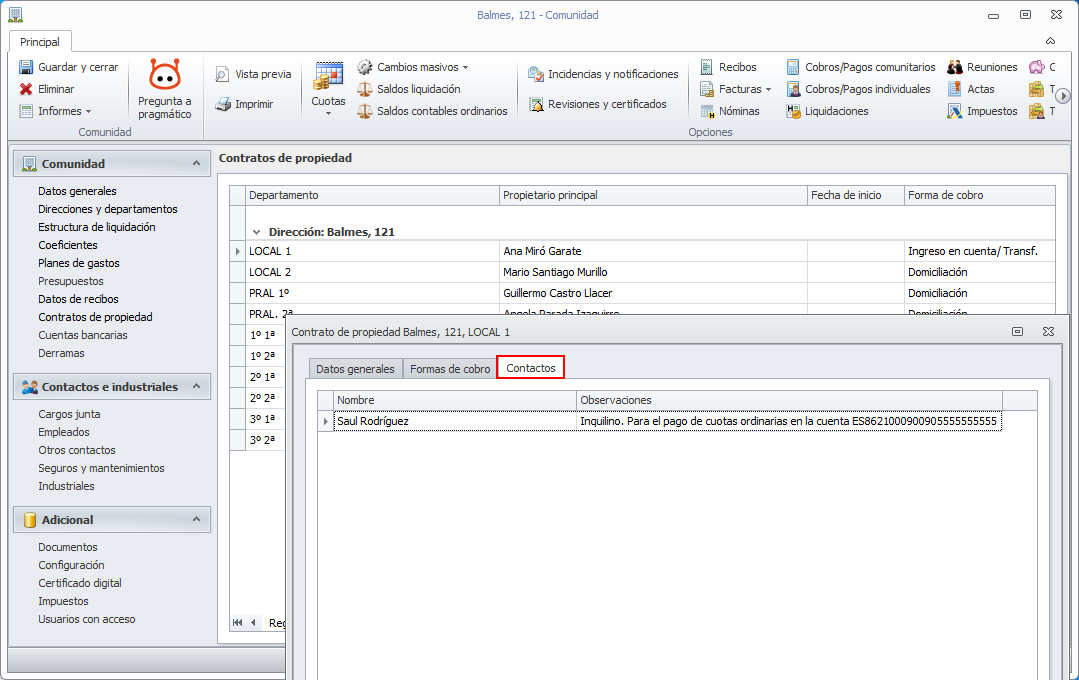Click the Saldos liquidación scales icon
This screenshot has height=680, width=1079.
click(365, 89)
